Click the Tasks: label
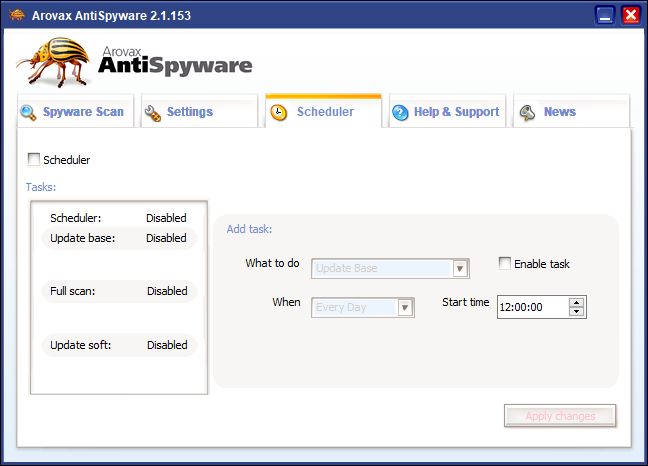The image size is (648, 466). coord(41,187)
